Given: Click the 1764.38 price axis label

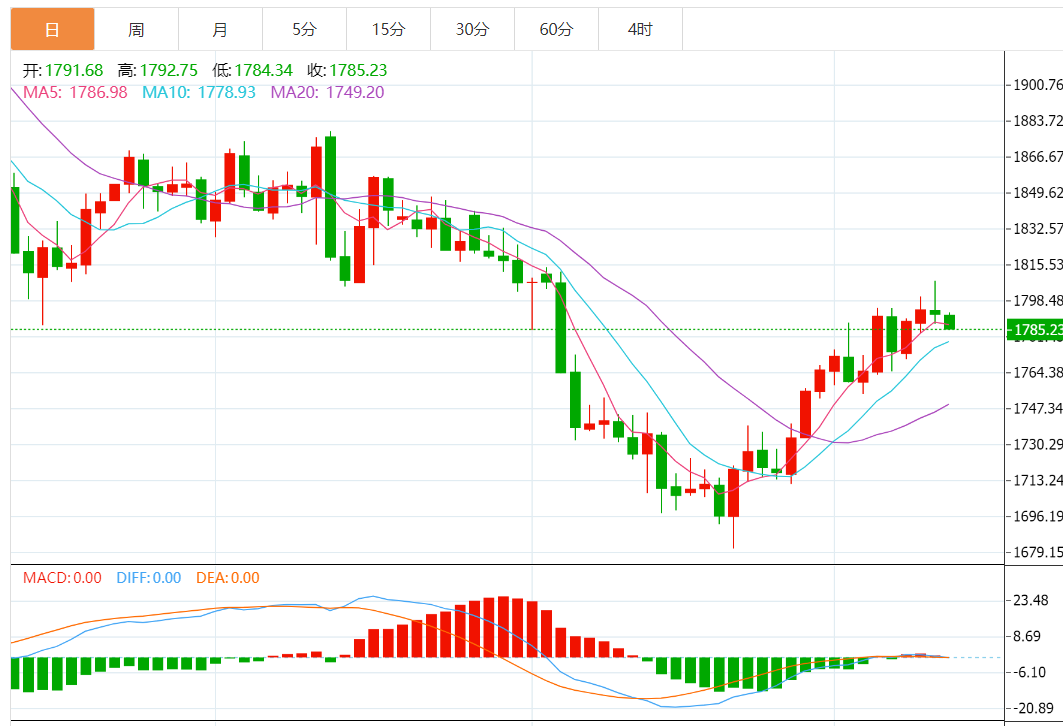Looking at the screenshot, I should (x=1038, y=372).
